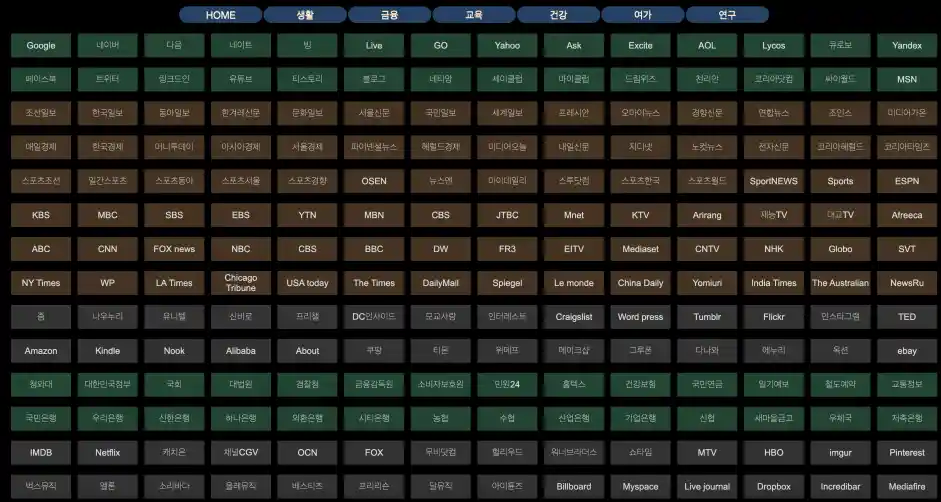Visit the YTN news link
The height and width of the screenshot is (502, 941).
[x=307, y=215]
